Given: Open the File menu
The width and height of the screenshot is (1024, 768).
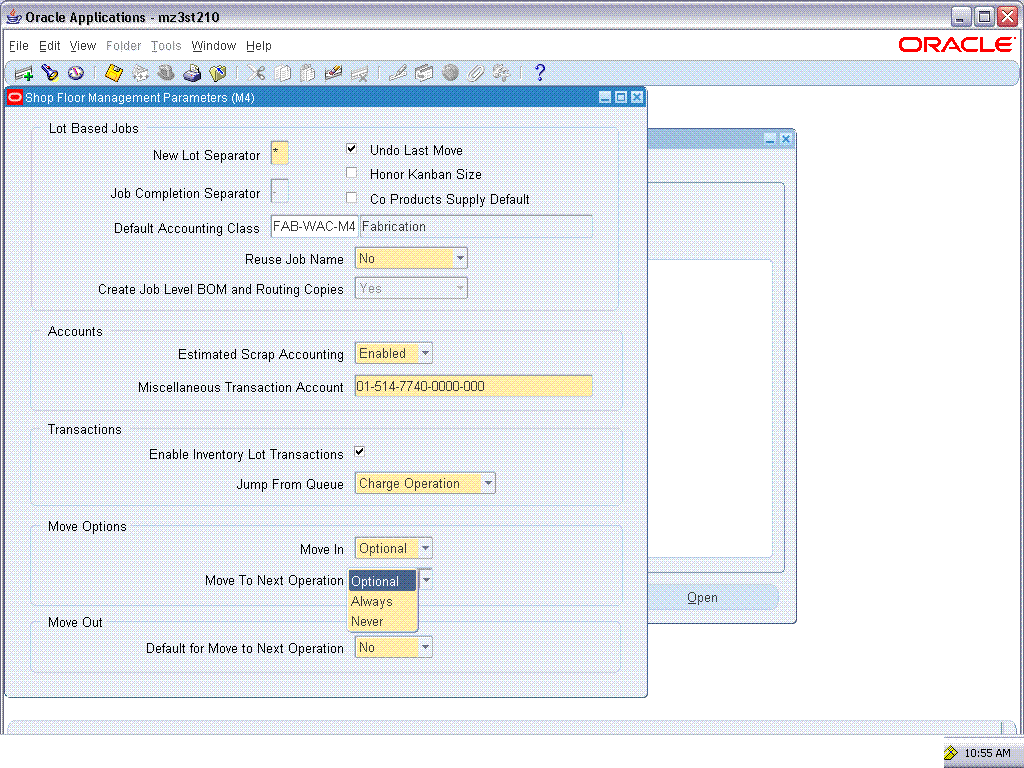Looking at the screenshot, I should tap(19, 46).
